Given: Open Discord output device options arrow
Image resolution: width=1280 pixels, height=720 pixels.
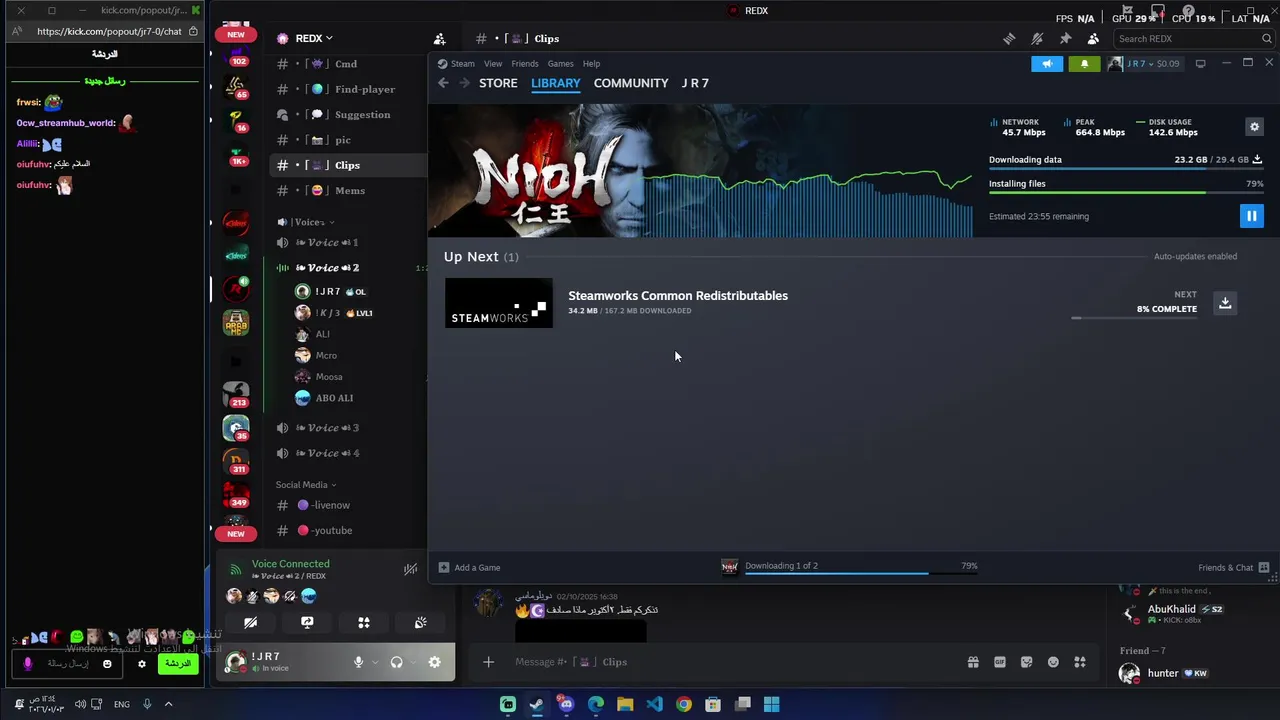Looking at the screenshot, I should coord(413,662).
